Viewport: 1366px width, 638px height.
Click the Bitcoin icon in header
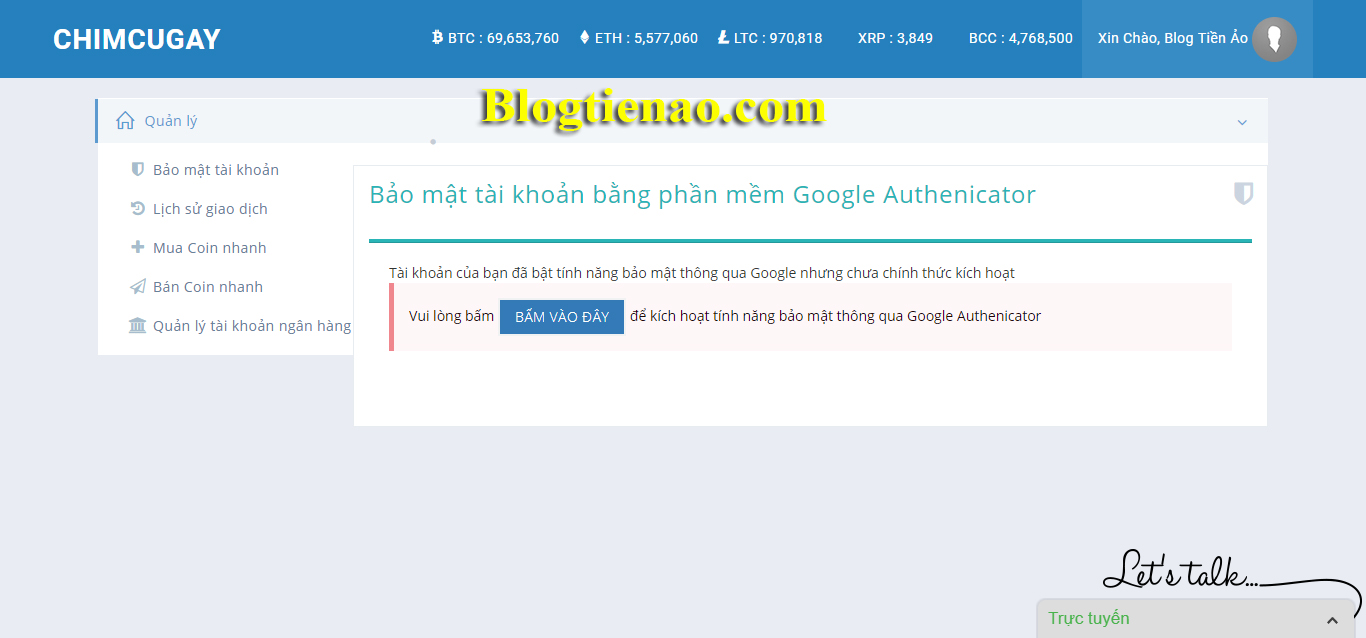[437, 38]
